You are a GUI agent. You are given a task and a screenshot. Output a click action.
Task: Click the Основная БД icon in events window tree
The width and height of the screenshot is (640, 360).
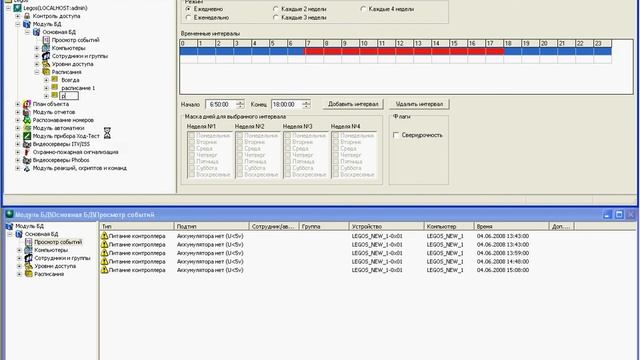coord(19,234)
